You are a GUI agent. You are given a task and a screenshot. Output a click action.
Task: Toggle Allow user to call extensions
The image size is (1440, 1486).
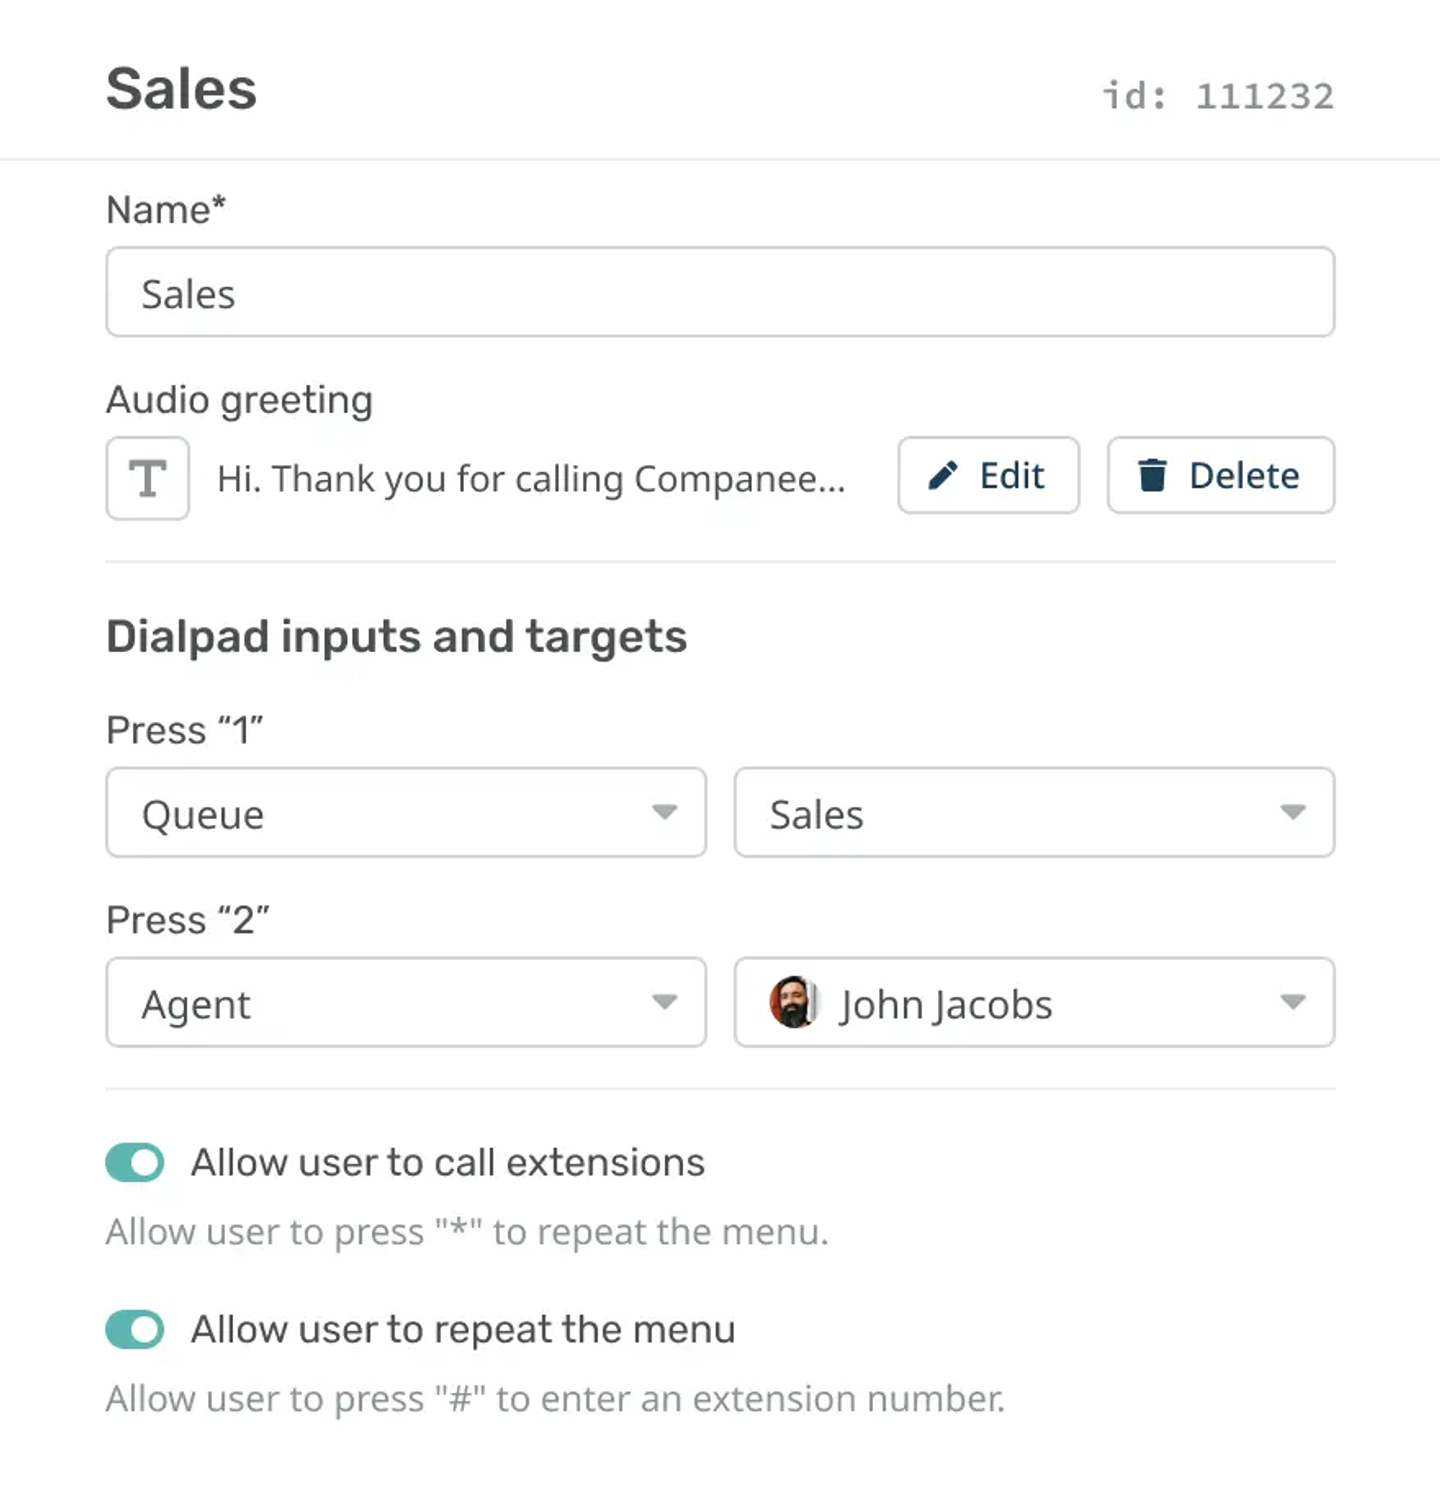click(135, 1162)
